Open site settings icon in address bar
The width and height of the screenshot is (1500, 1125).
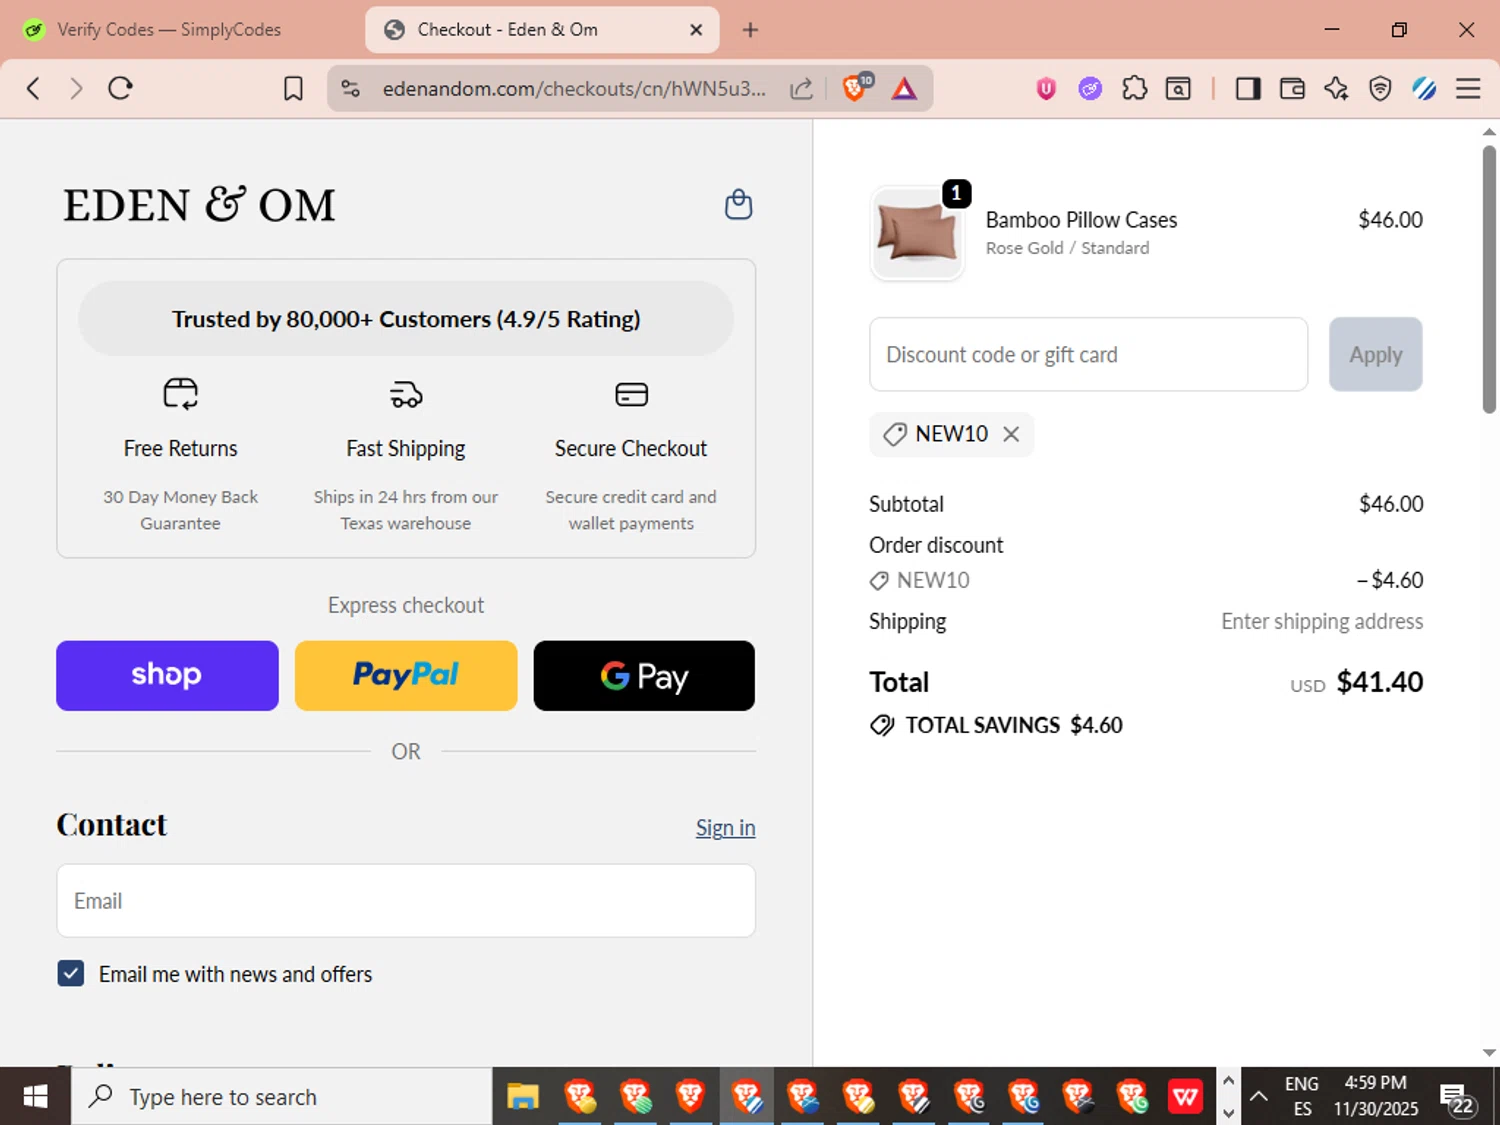click(x=350, y=88)
